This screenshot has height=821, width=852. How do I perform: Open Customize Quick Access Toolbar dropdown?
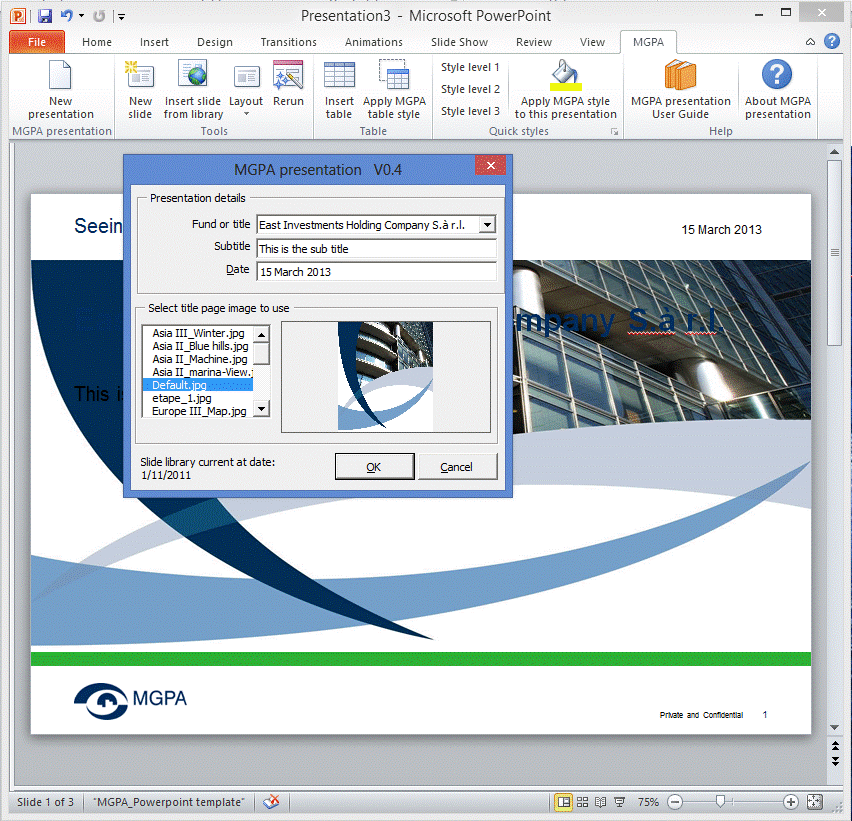(x=122, y=17)
